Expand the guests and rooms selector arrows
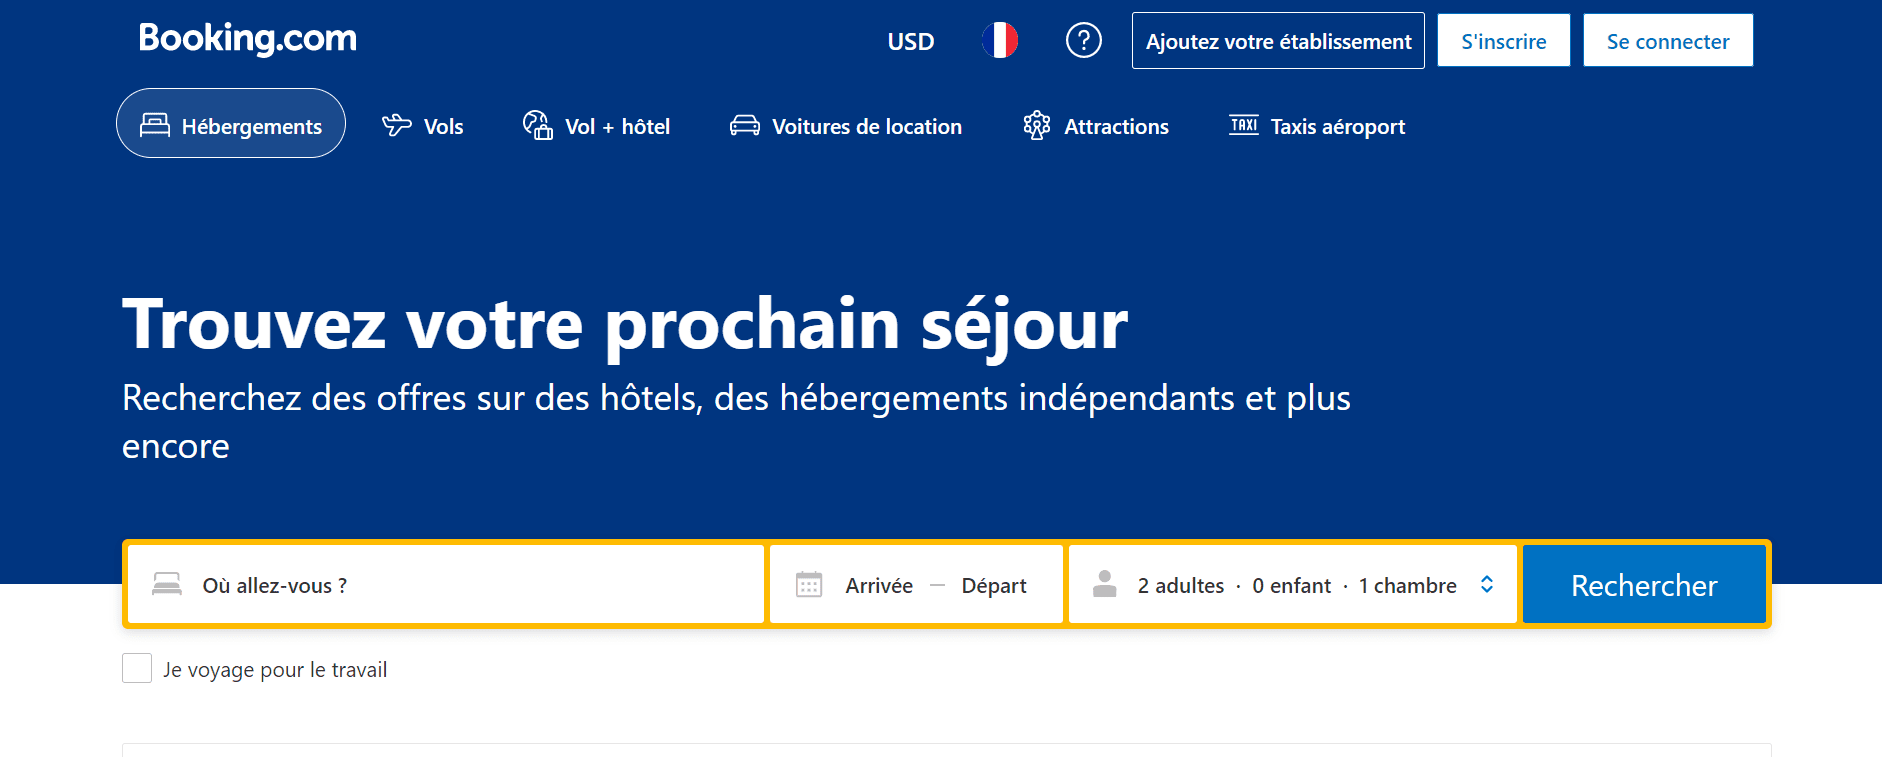The width and height of the screenshot is (1882, 757). [1487, 585]
